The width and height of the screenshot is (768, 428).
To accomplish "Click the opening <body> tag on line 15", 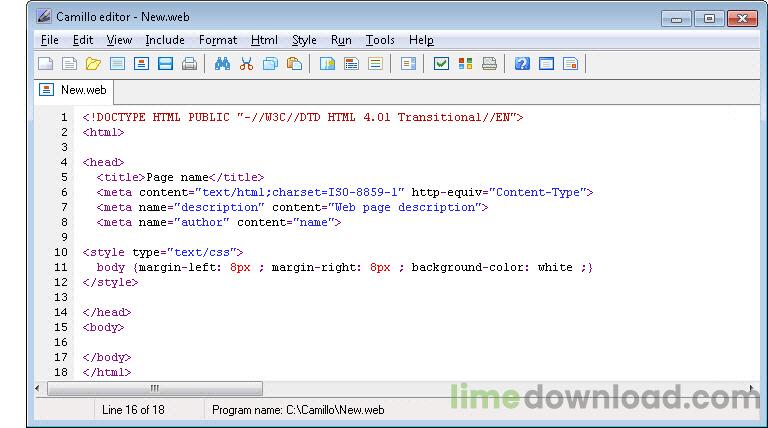I will 103,328.
